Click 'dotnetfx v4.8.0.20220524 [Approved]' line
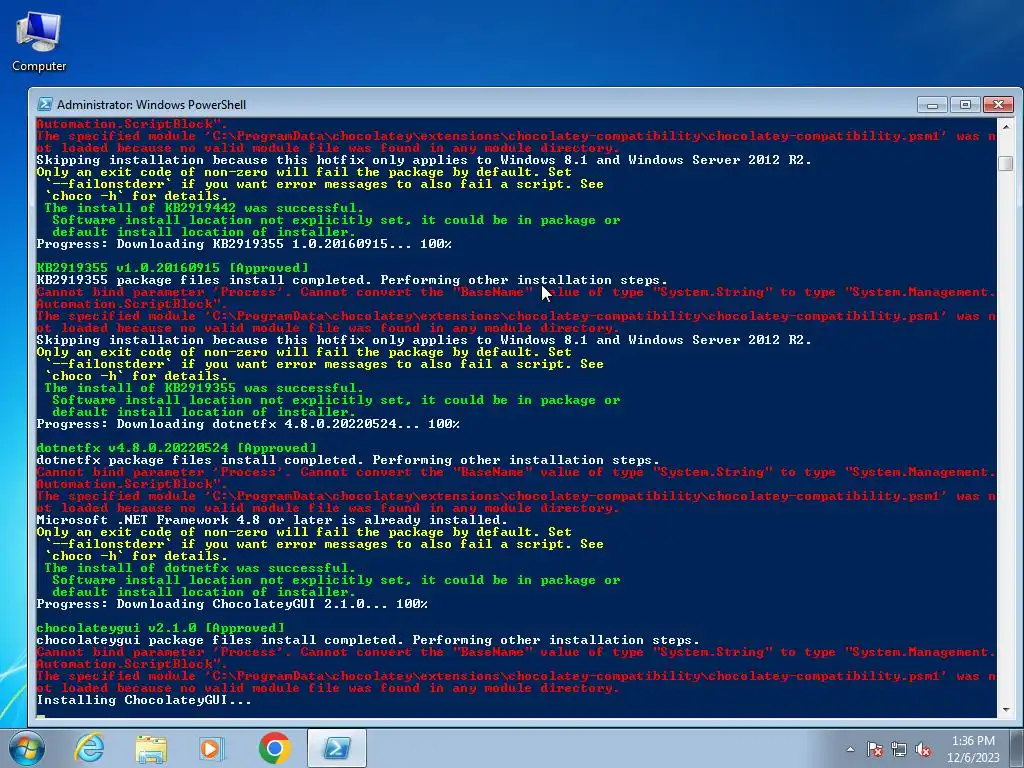 click(176, 448)
